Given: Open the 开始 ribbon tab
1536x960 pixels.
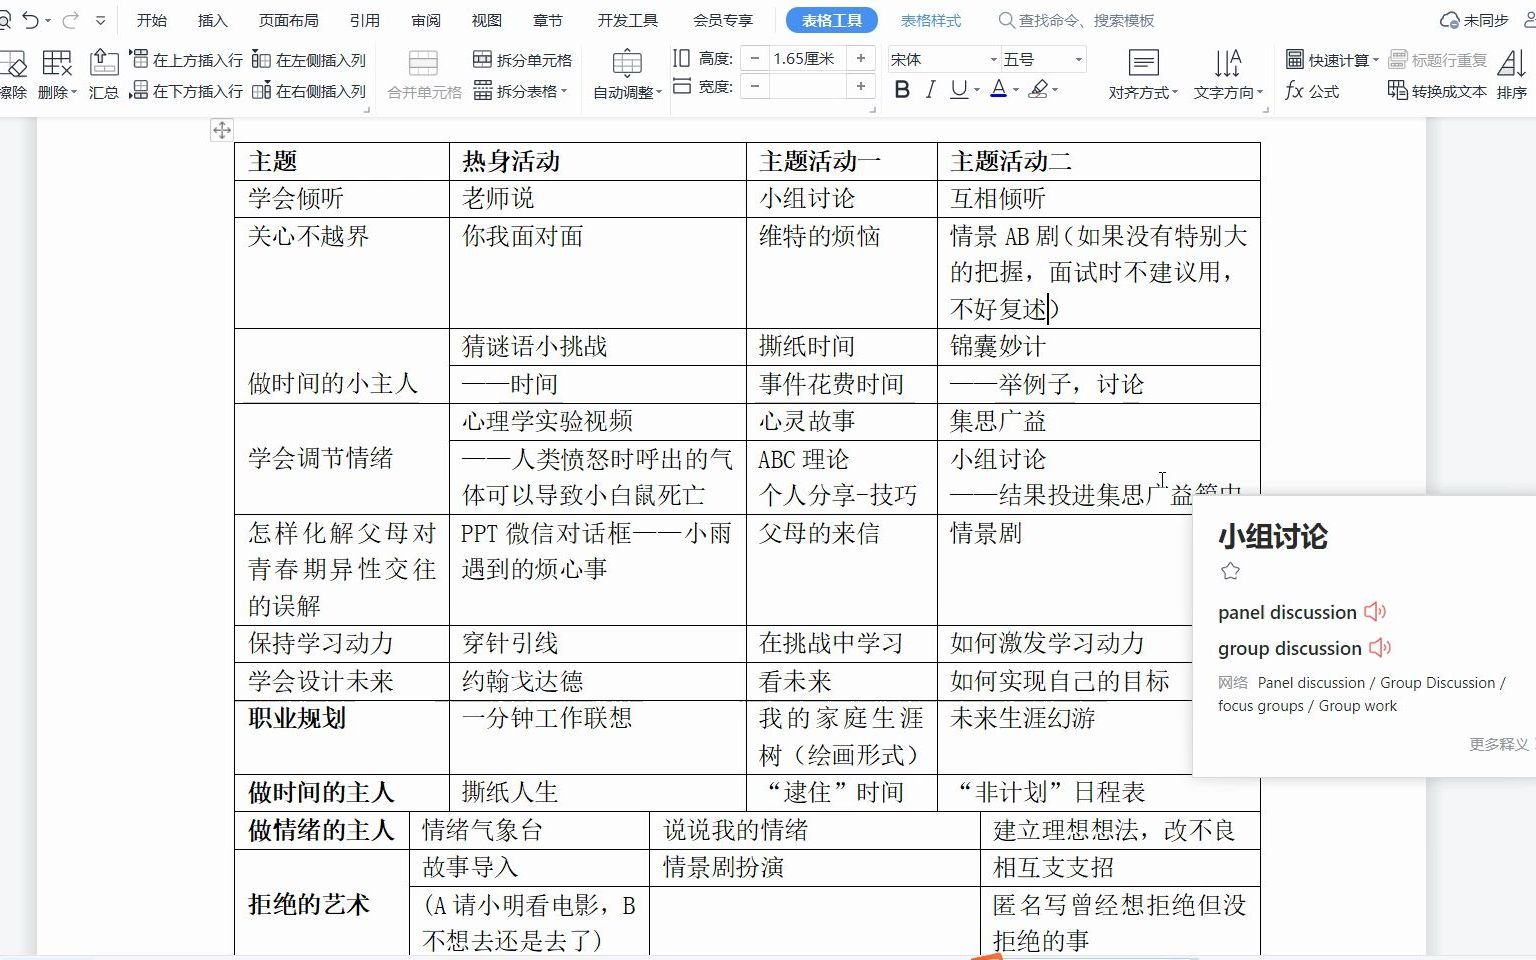Looking at the screenshot, I should coord(152,20).
